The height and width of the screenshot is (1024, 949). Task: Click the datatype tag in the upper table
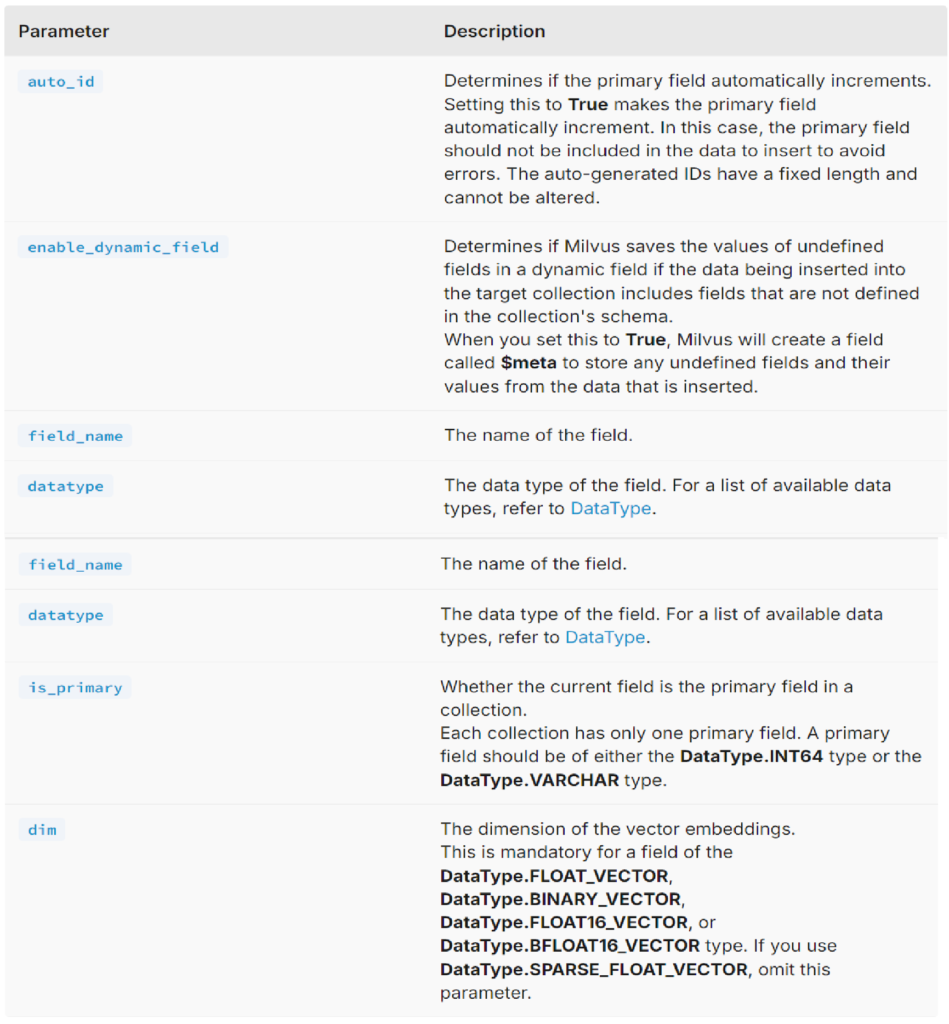pos(66,486)
